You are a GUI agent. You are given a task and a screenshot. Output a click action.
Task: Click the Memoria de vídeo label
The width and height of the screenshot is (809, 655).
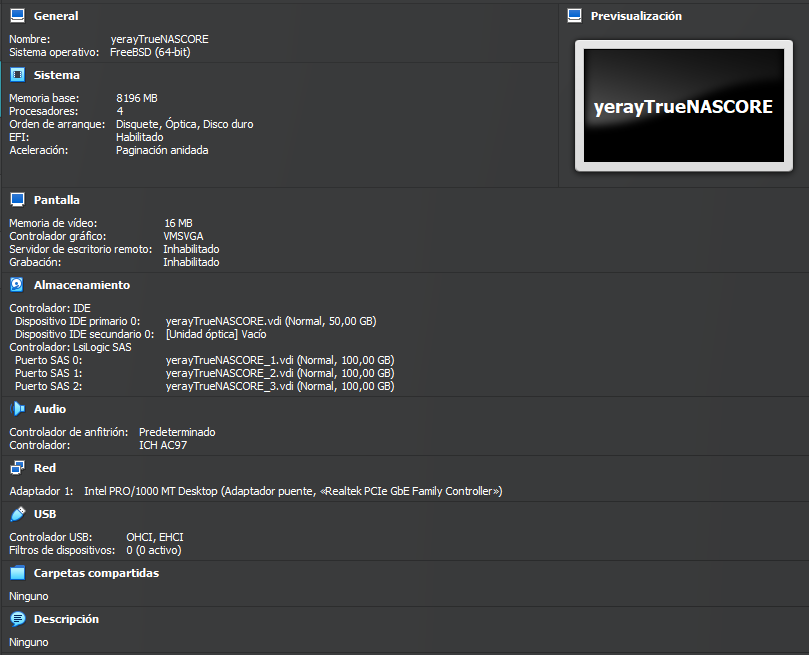pyautogui.click(x=53, y=223)
